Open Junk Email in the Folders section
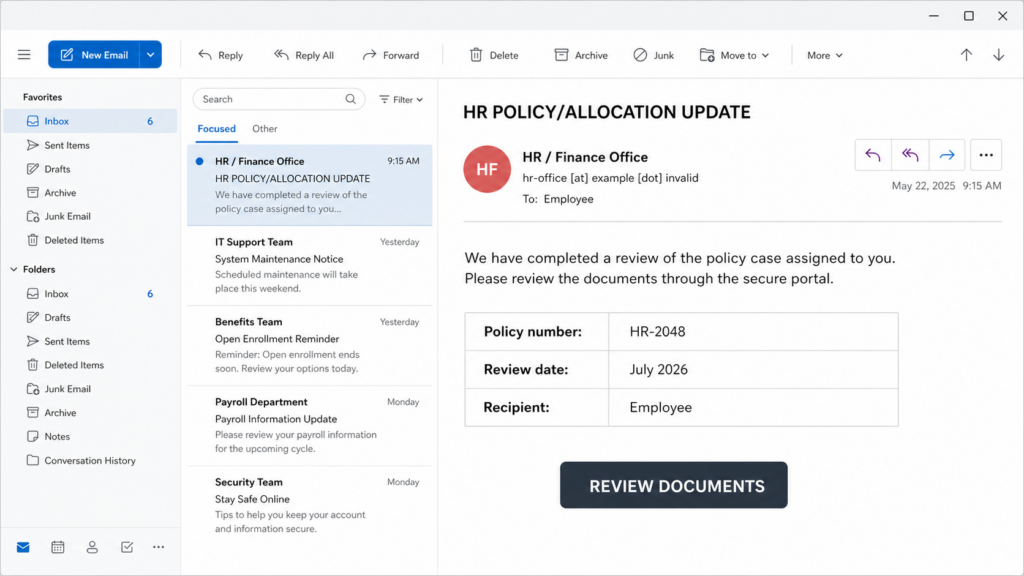1024x576 pixels. click(90, 389)
